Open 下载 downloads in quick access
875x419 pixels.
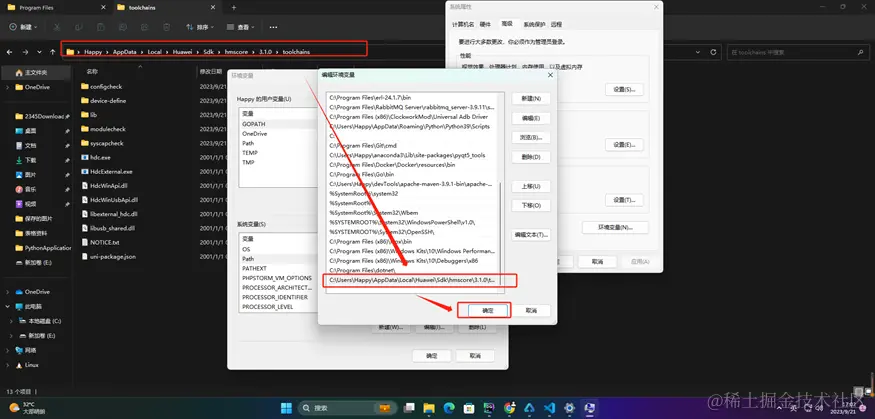tap(30, 160)
